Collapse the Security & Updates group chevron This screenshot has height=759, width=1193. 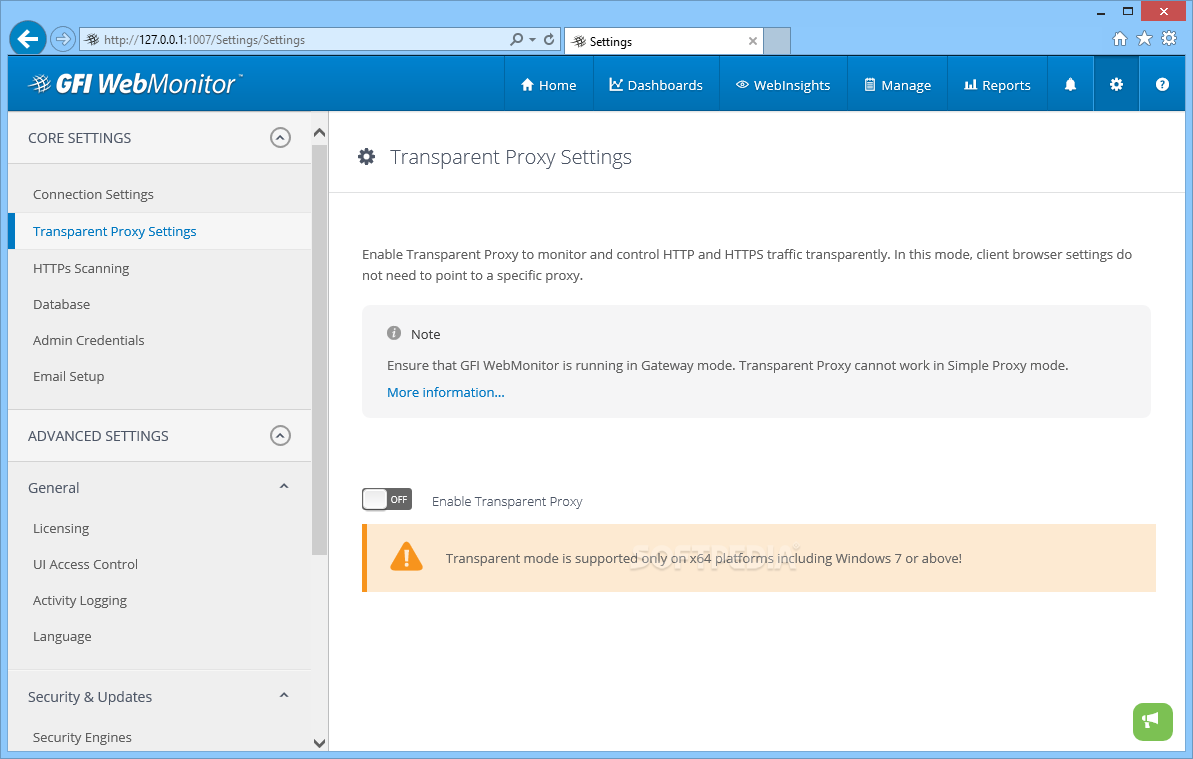point(284,696)
